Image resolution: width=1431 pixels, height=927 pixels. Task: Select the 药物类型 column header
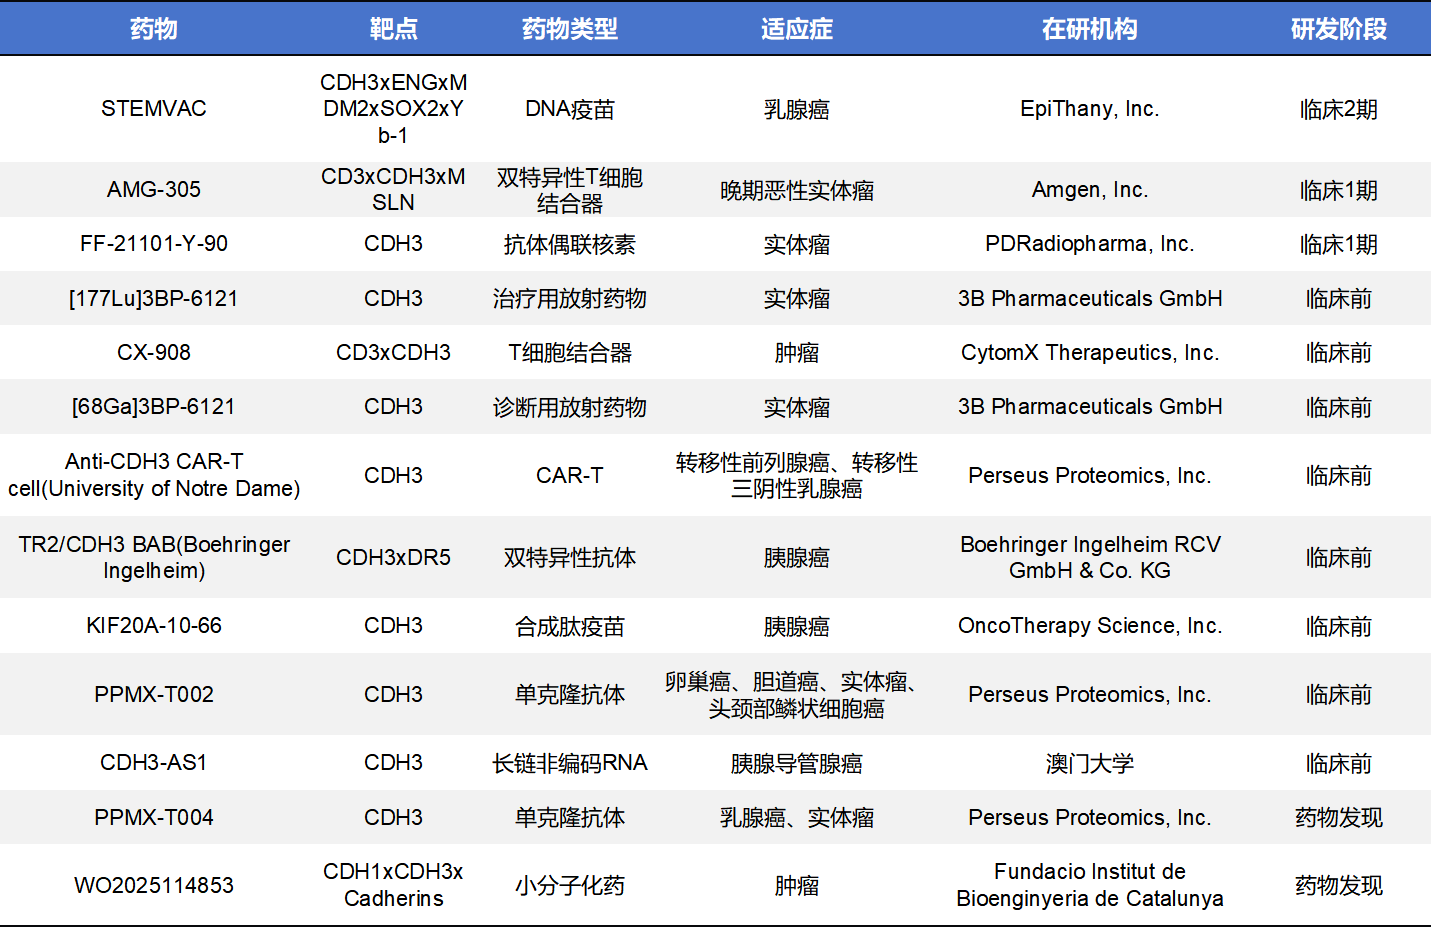569,29
